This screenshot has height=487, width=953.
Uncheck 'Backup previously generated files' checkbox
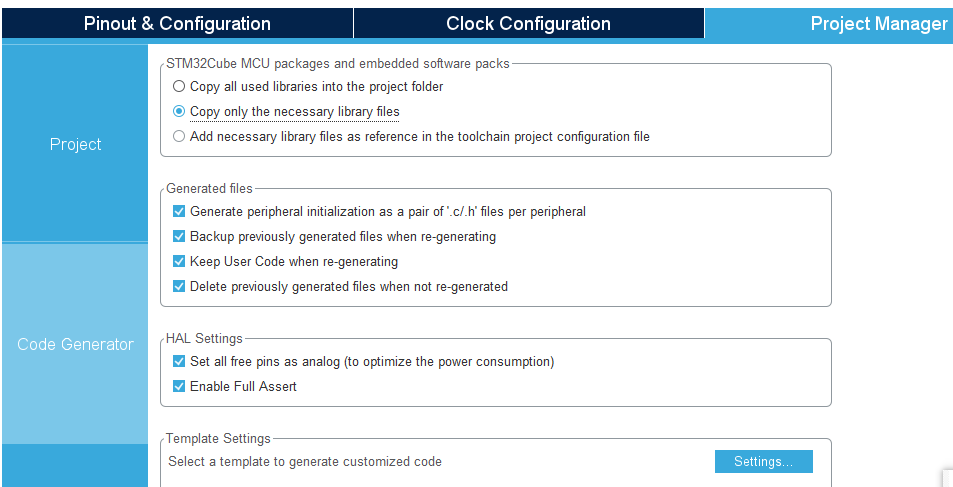pos(179,237)
